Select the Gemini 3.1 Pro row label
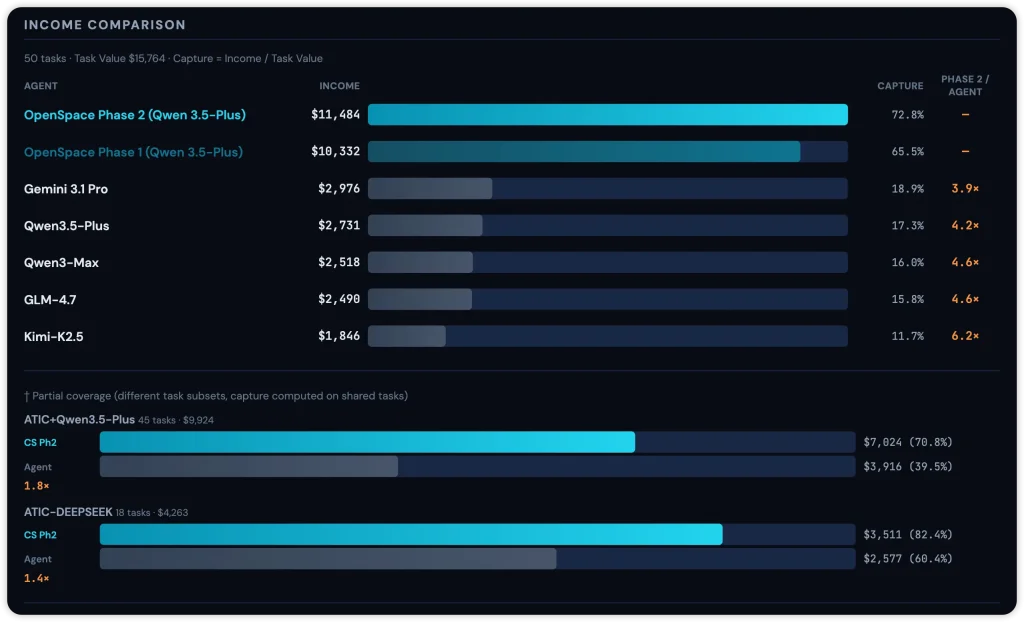The image size is (1024, 622). [x=66, y=189]
